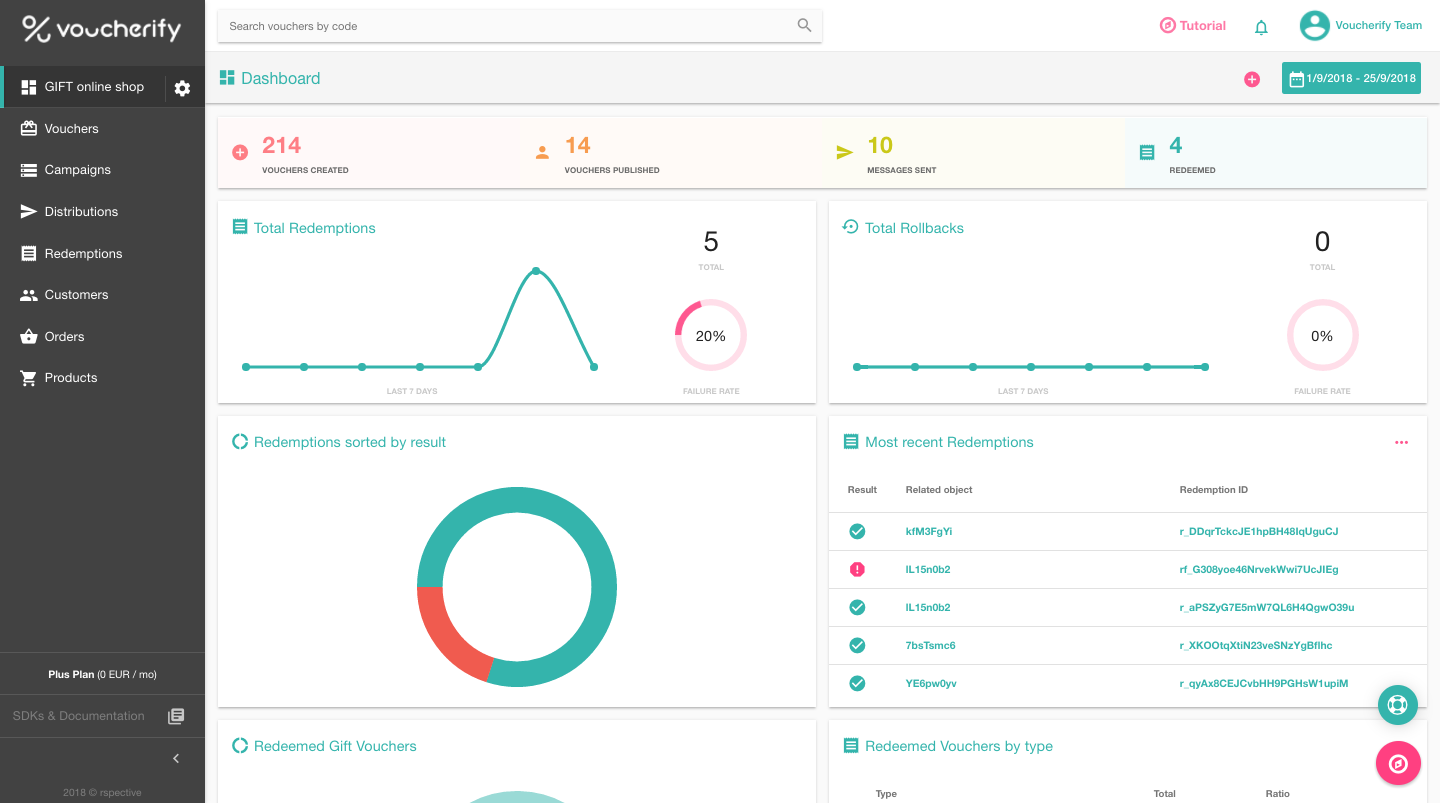Click the Vouchers Created plus icon
The height and width of the screenshot is (803, 1440).
[240, 153]
